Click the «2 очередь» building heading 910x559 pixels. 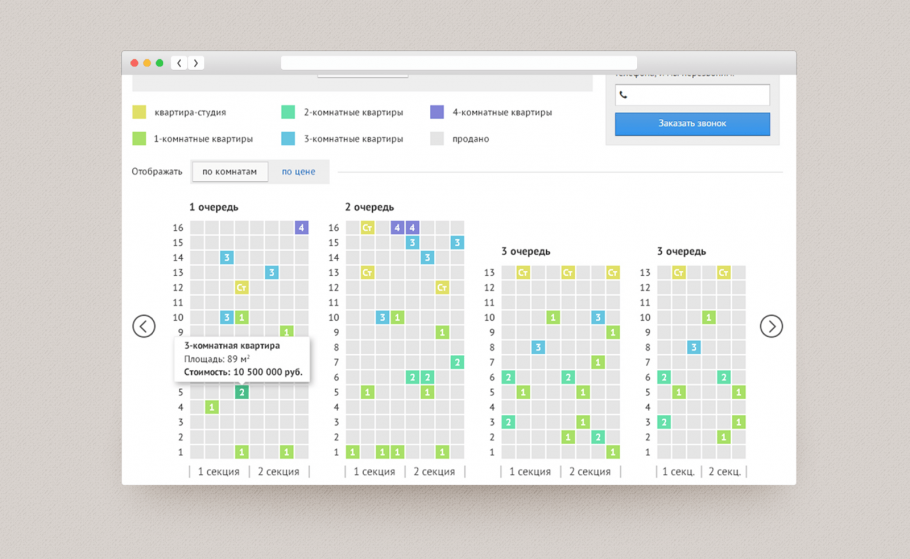click(369, 207)
